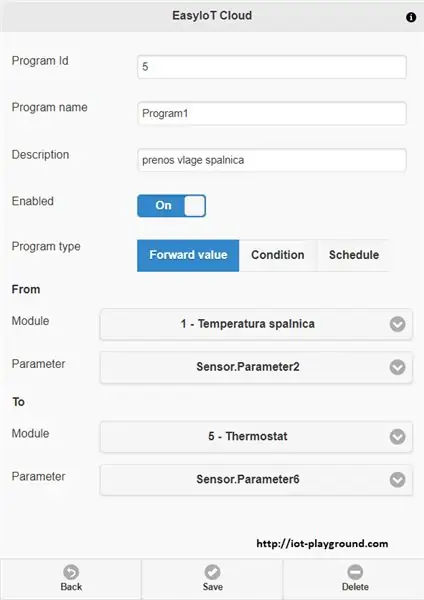Open From Parameter dropdown Sensor.Parameter2
The image size is (424, 600).
point(256,367)
